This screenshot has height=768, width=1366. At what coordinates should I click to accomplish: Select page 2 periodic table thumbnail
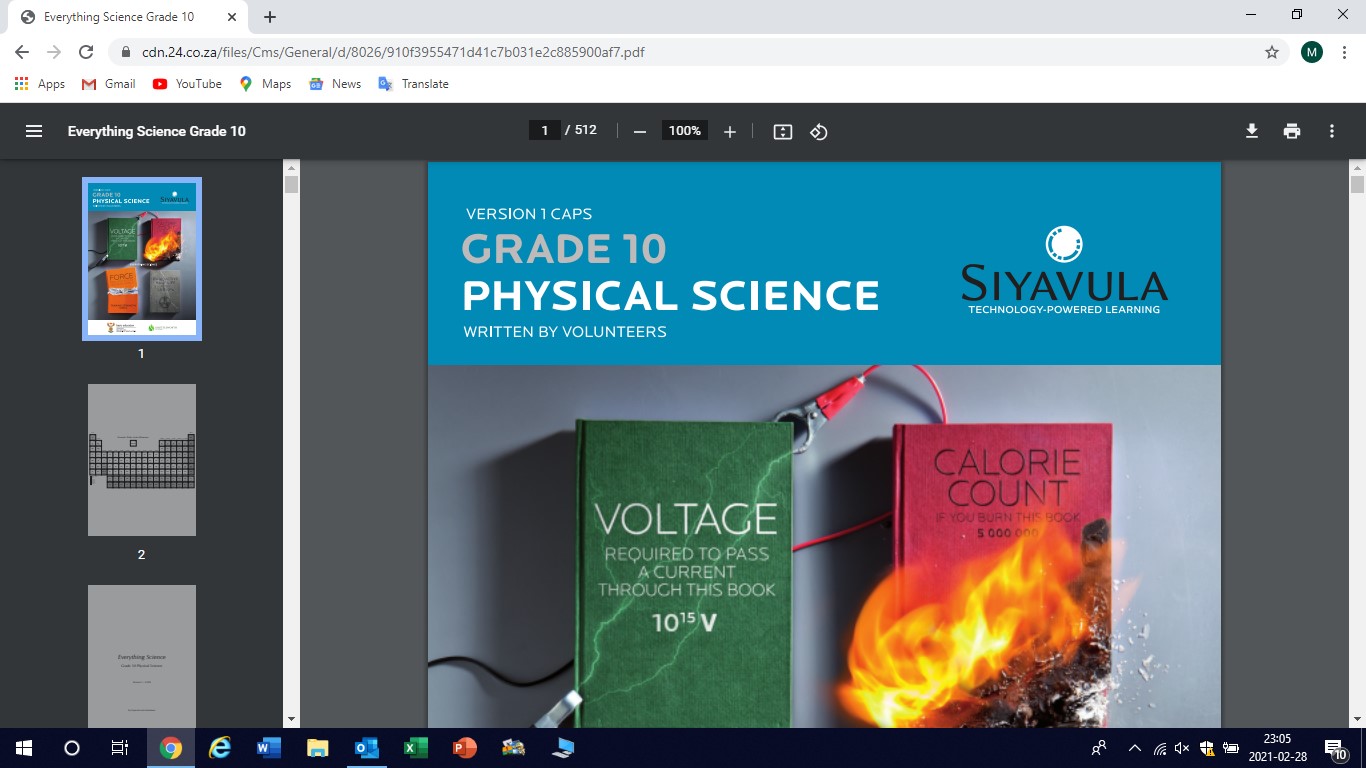click(142, 460)
